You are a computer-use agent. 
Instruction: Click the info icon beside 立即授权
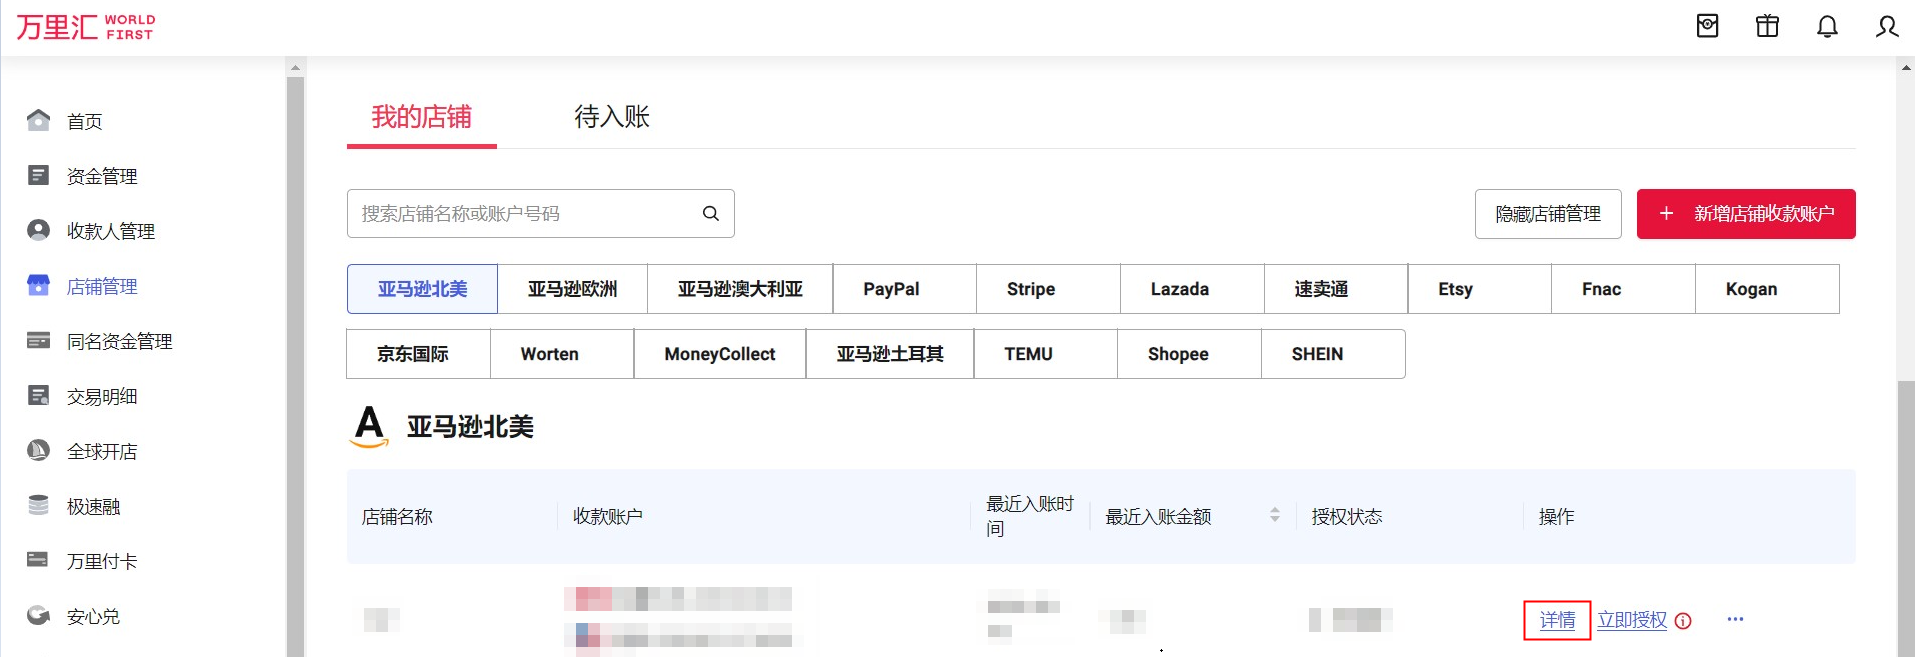click(x=1683, y=621)
